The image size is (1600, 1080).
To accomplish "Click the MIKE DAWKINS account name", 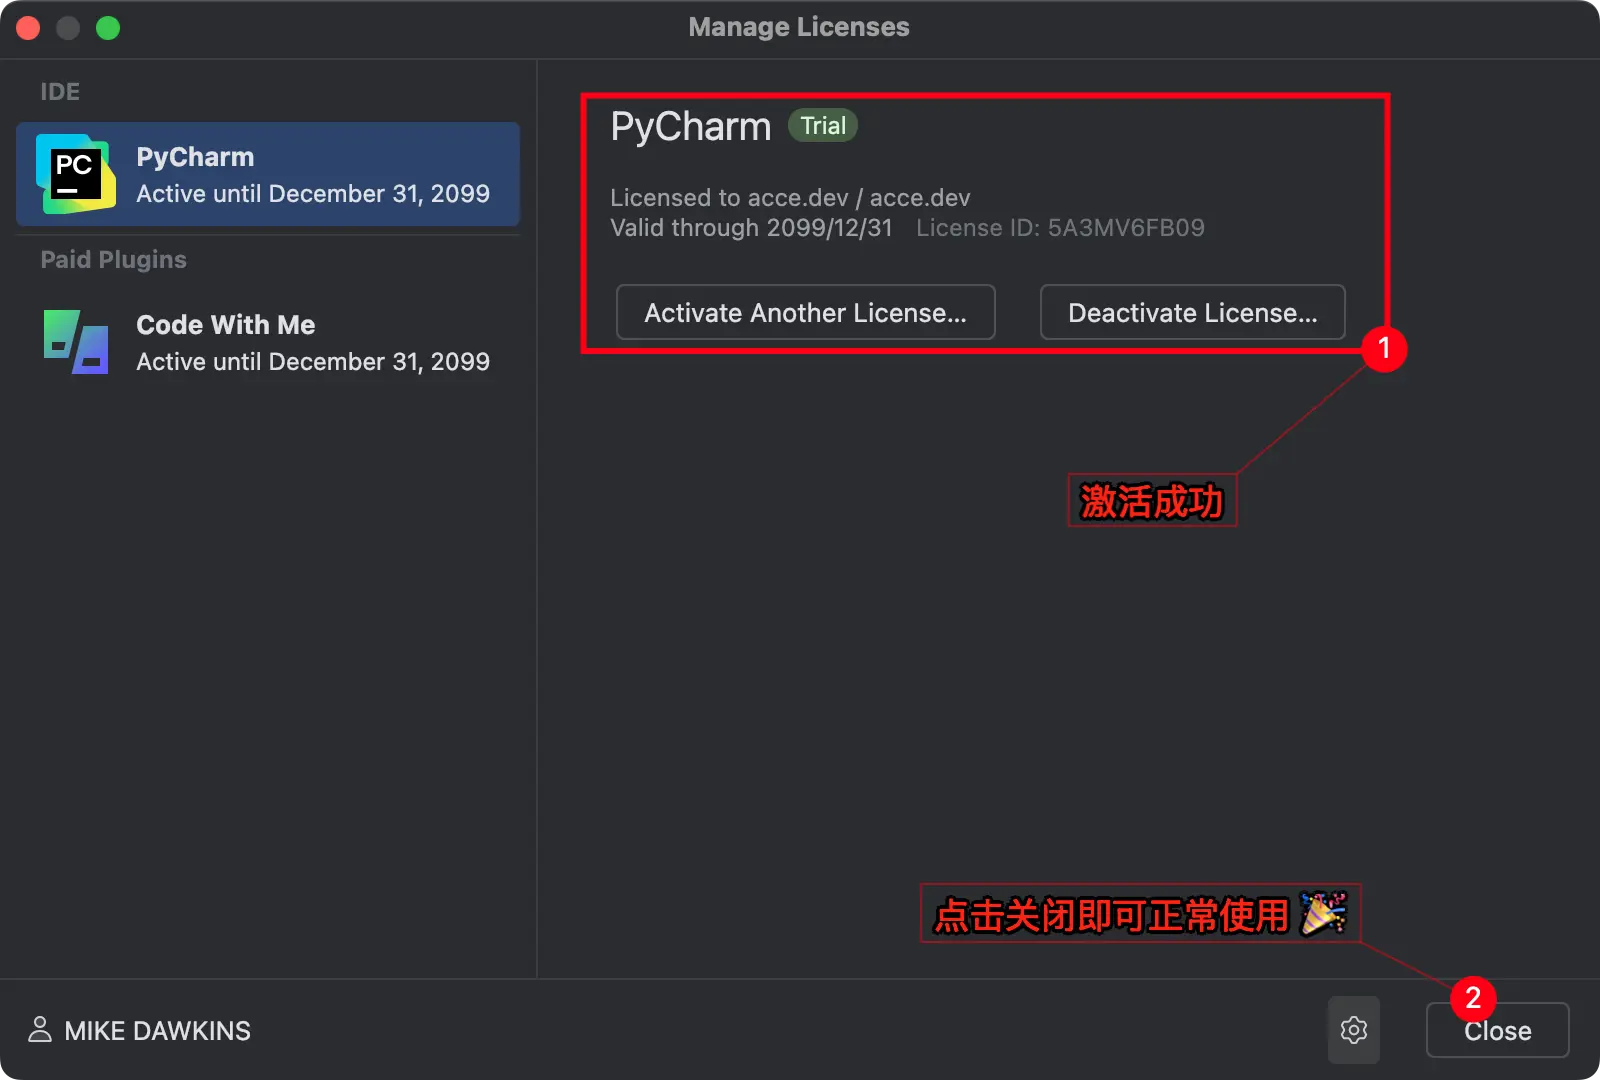I will point(157,1031).
